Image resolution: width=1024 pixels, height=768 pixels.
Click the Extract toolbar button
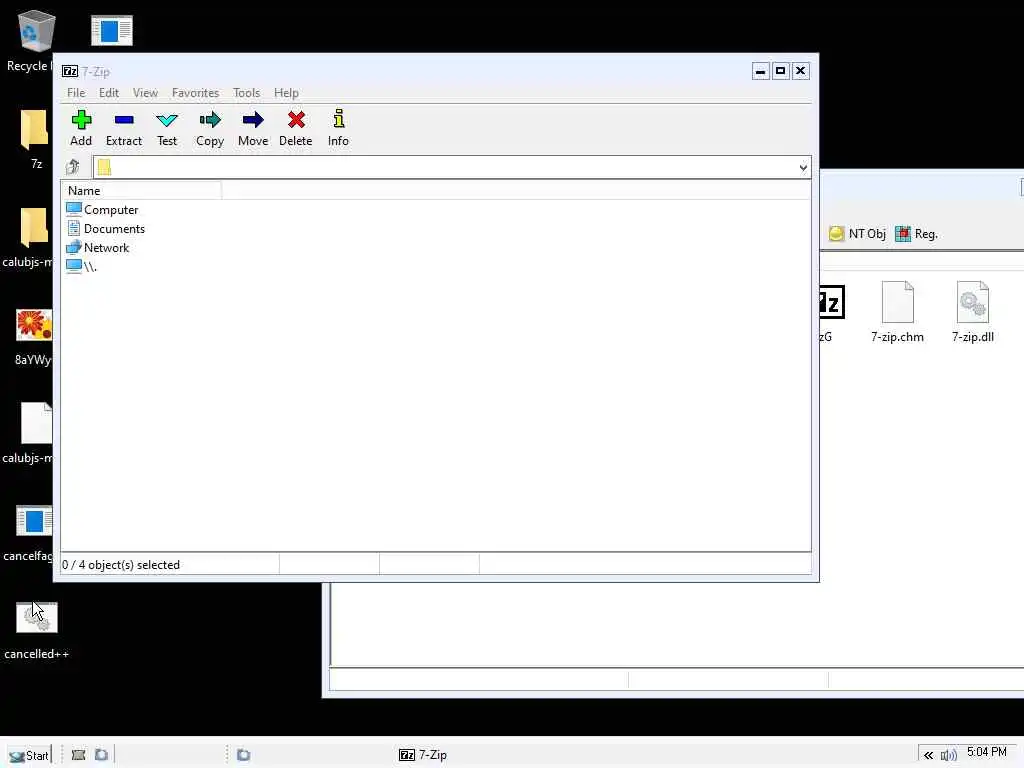click(x=123, y=128)
